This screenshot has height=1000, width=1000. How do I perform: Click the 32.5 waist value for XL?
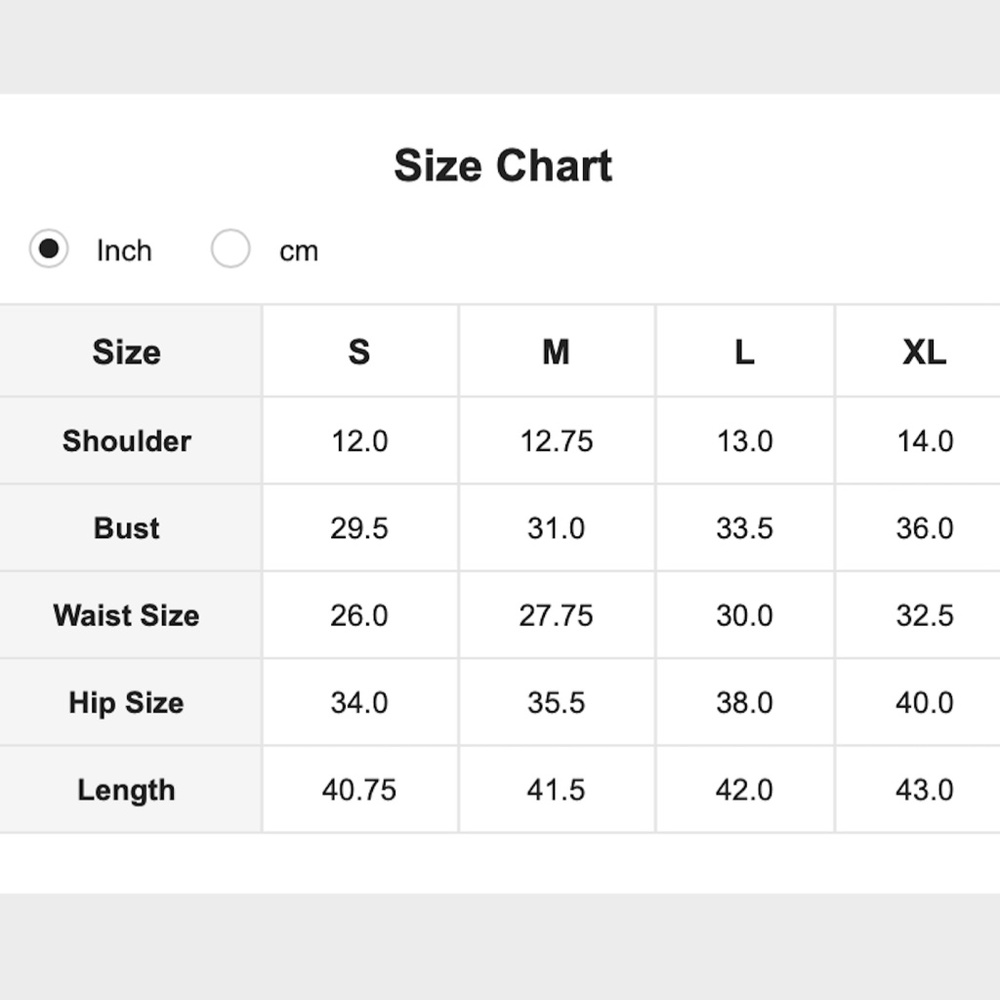(x=924, y=615)
